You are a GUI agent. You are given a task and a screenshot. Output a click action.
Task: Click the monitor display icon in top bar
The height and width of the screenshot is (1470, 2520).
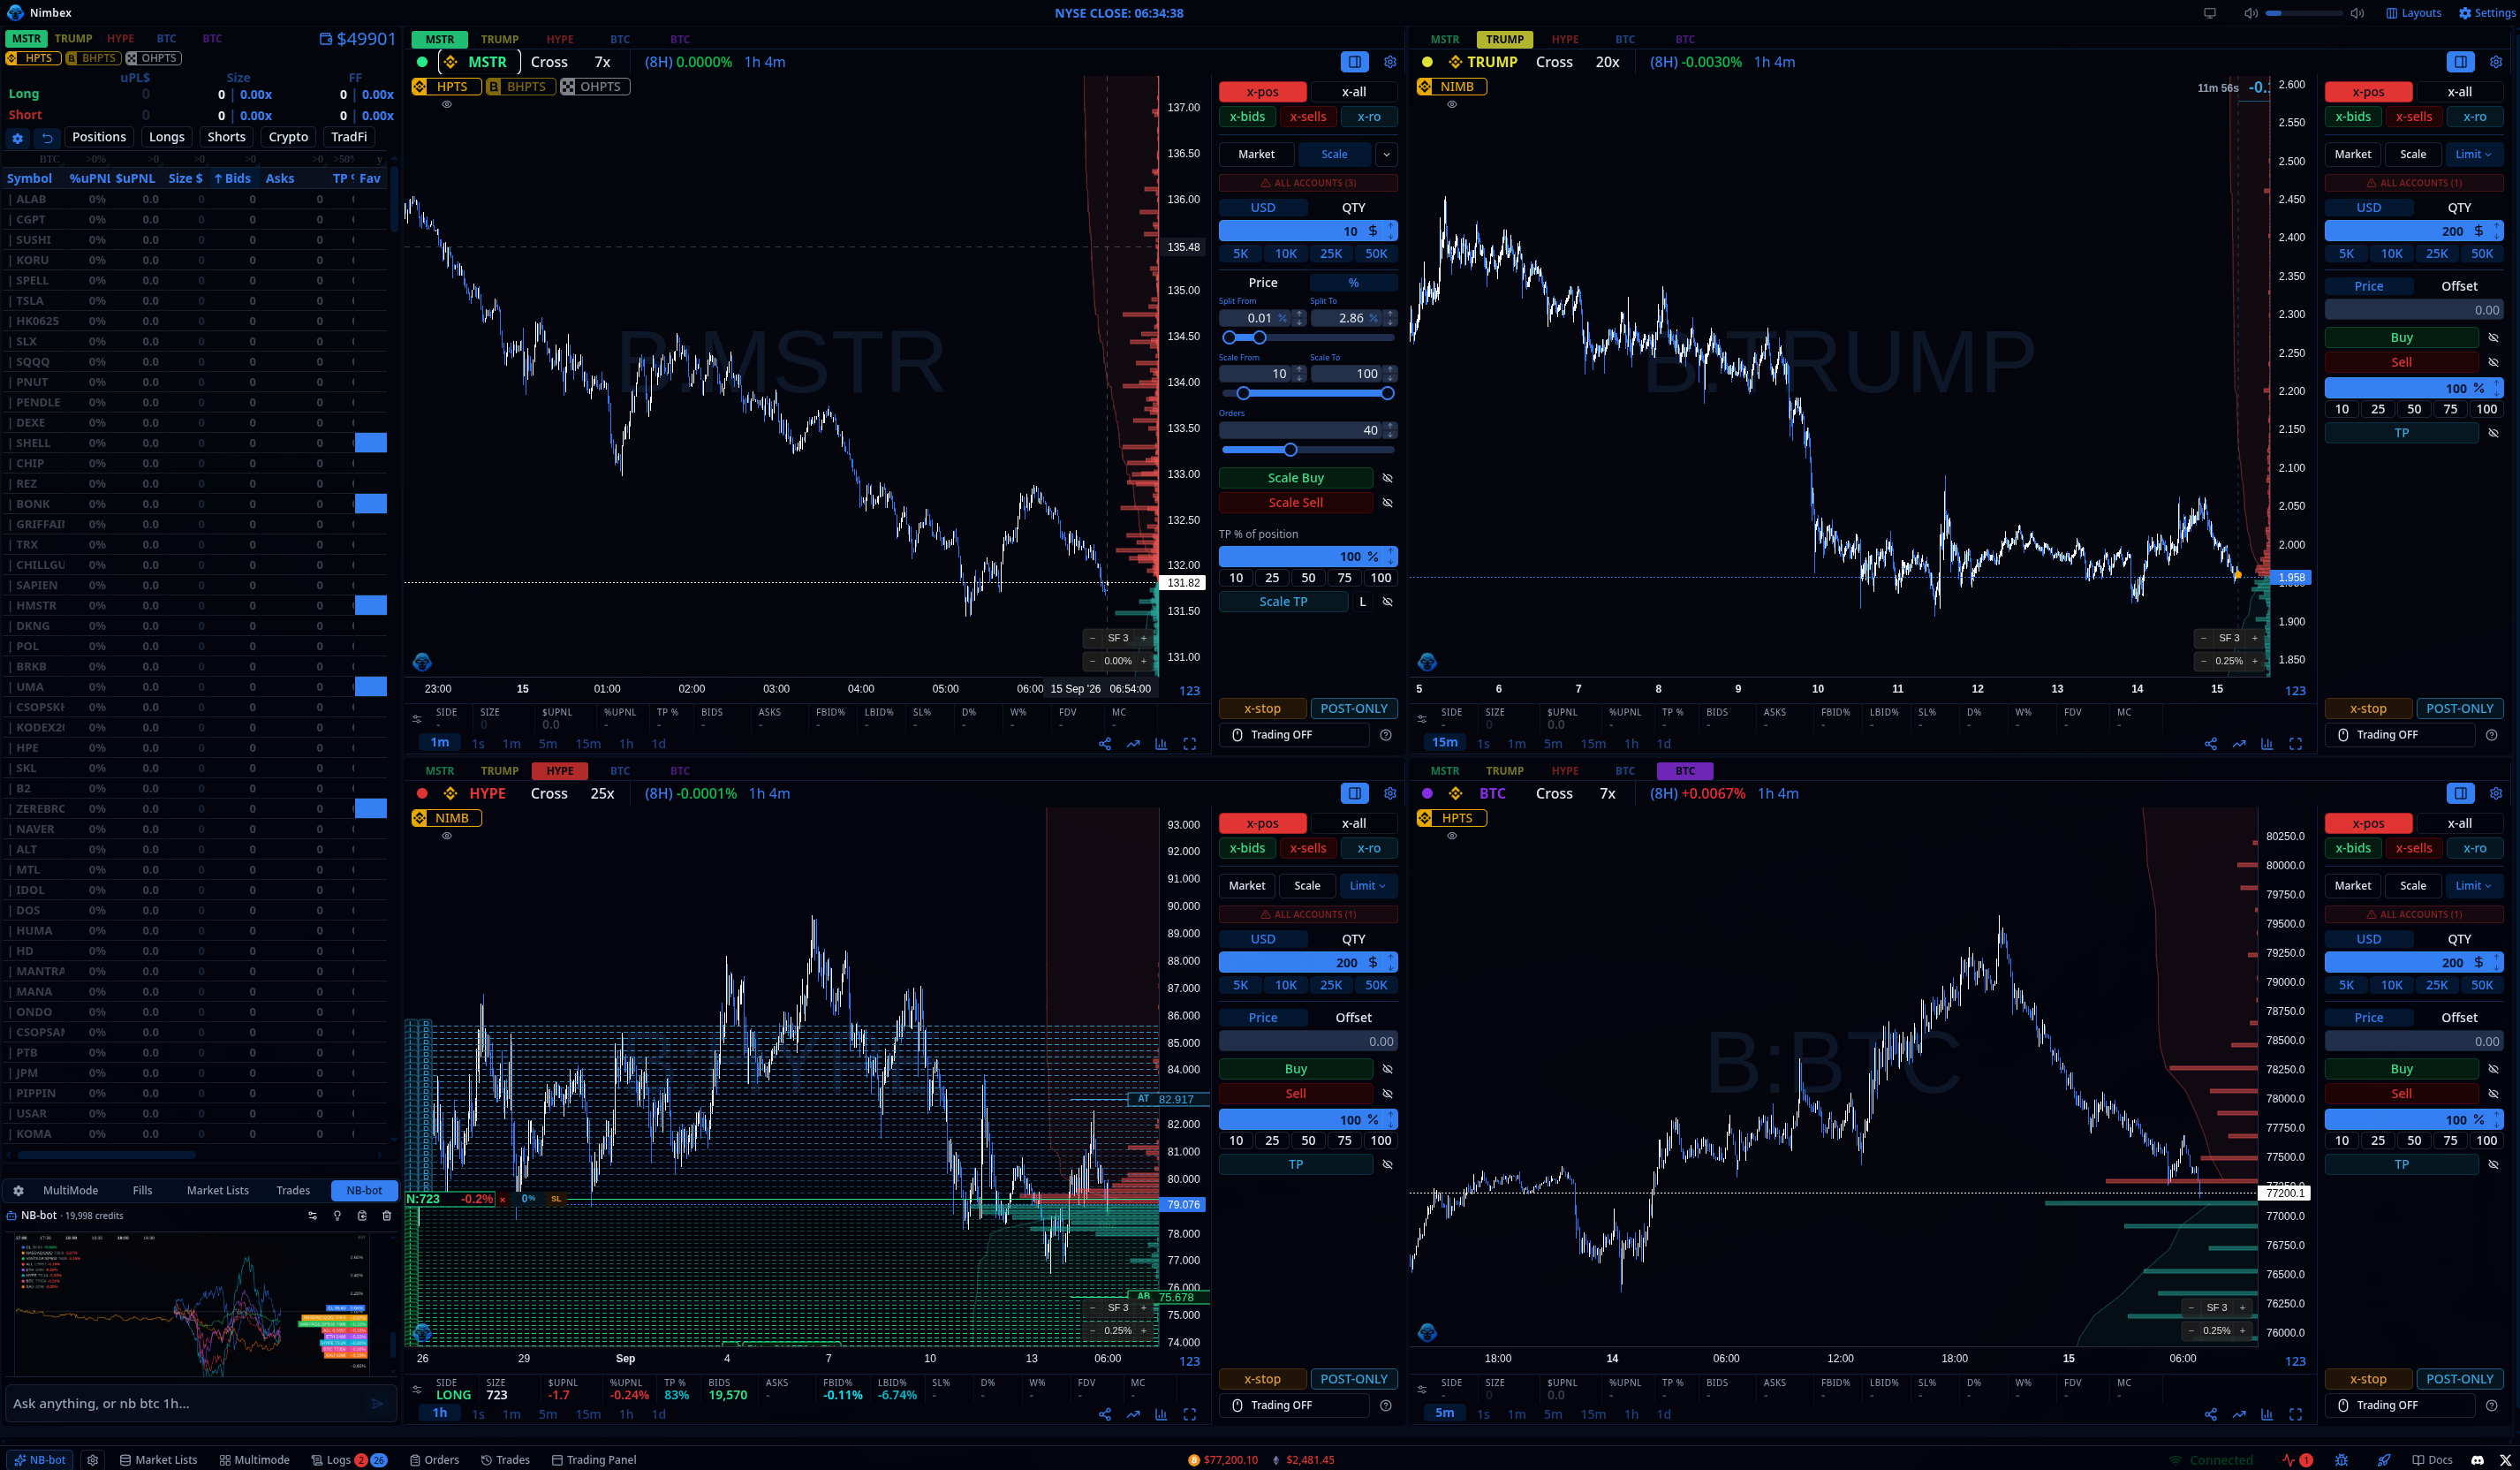pos(2210,13)
